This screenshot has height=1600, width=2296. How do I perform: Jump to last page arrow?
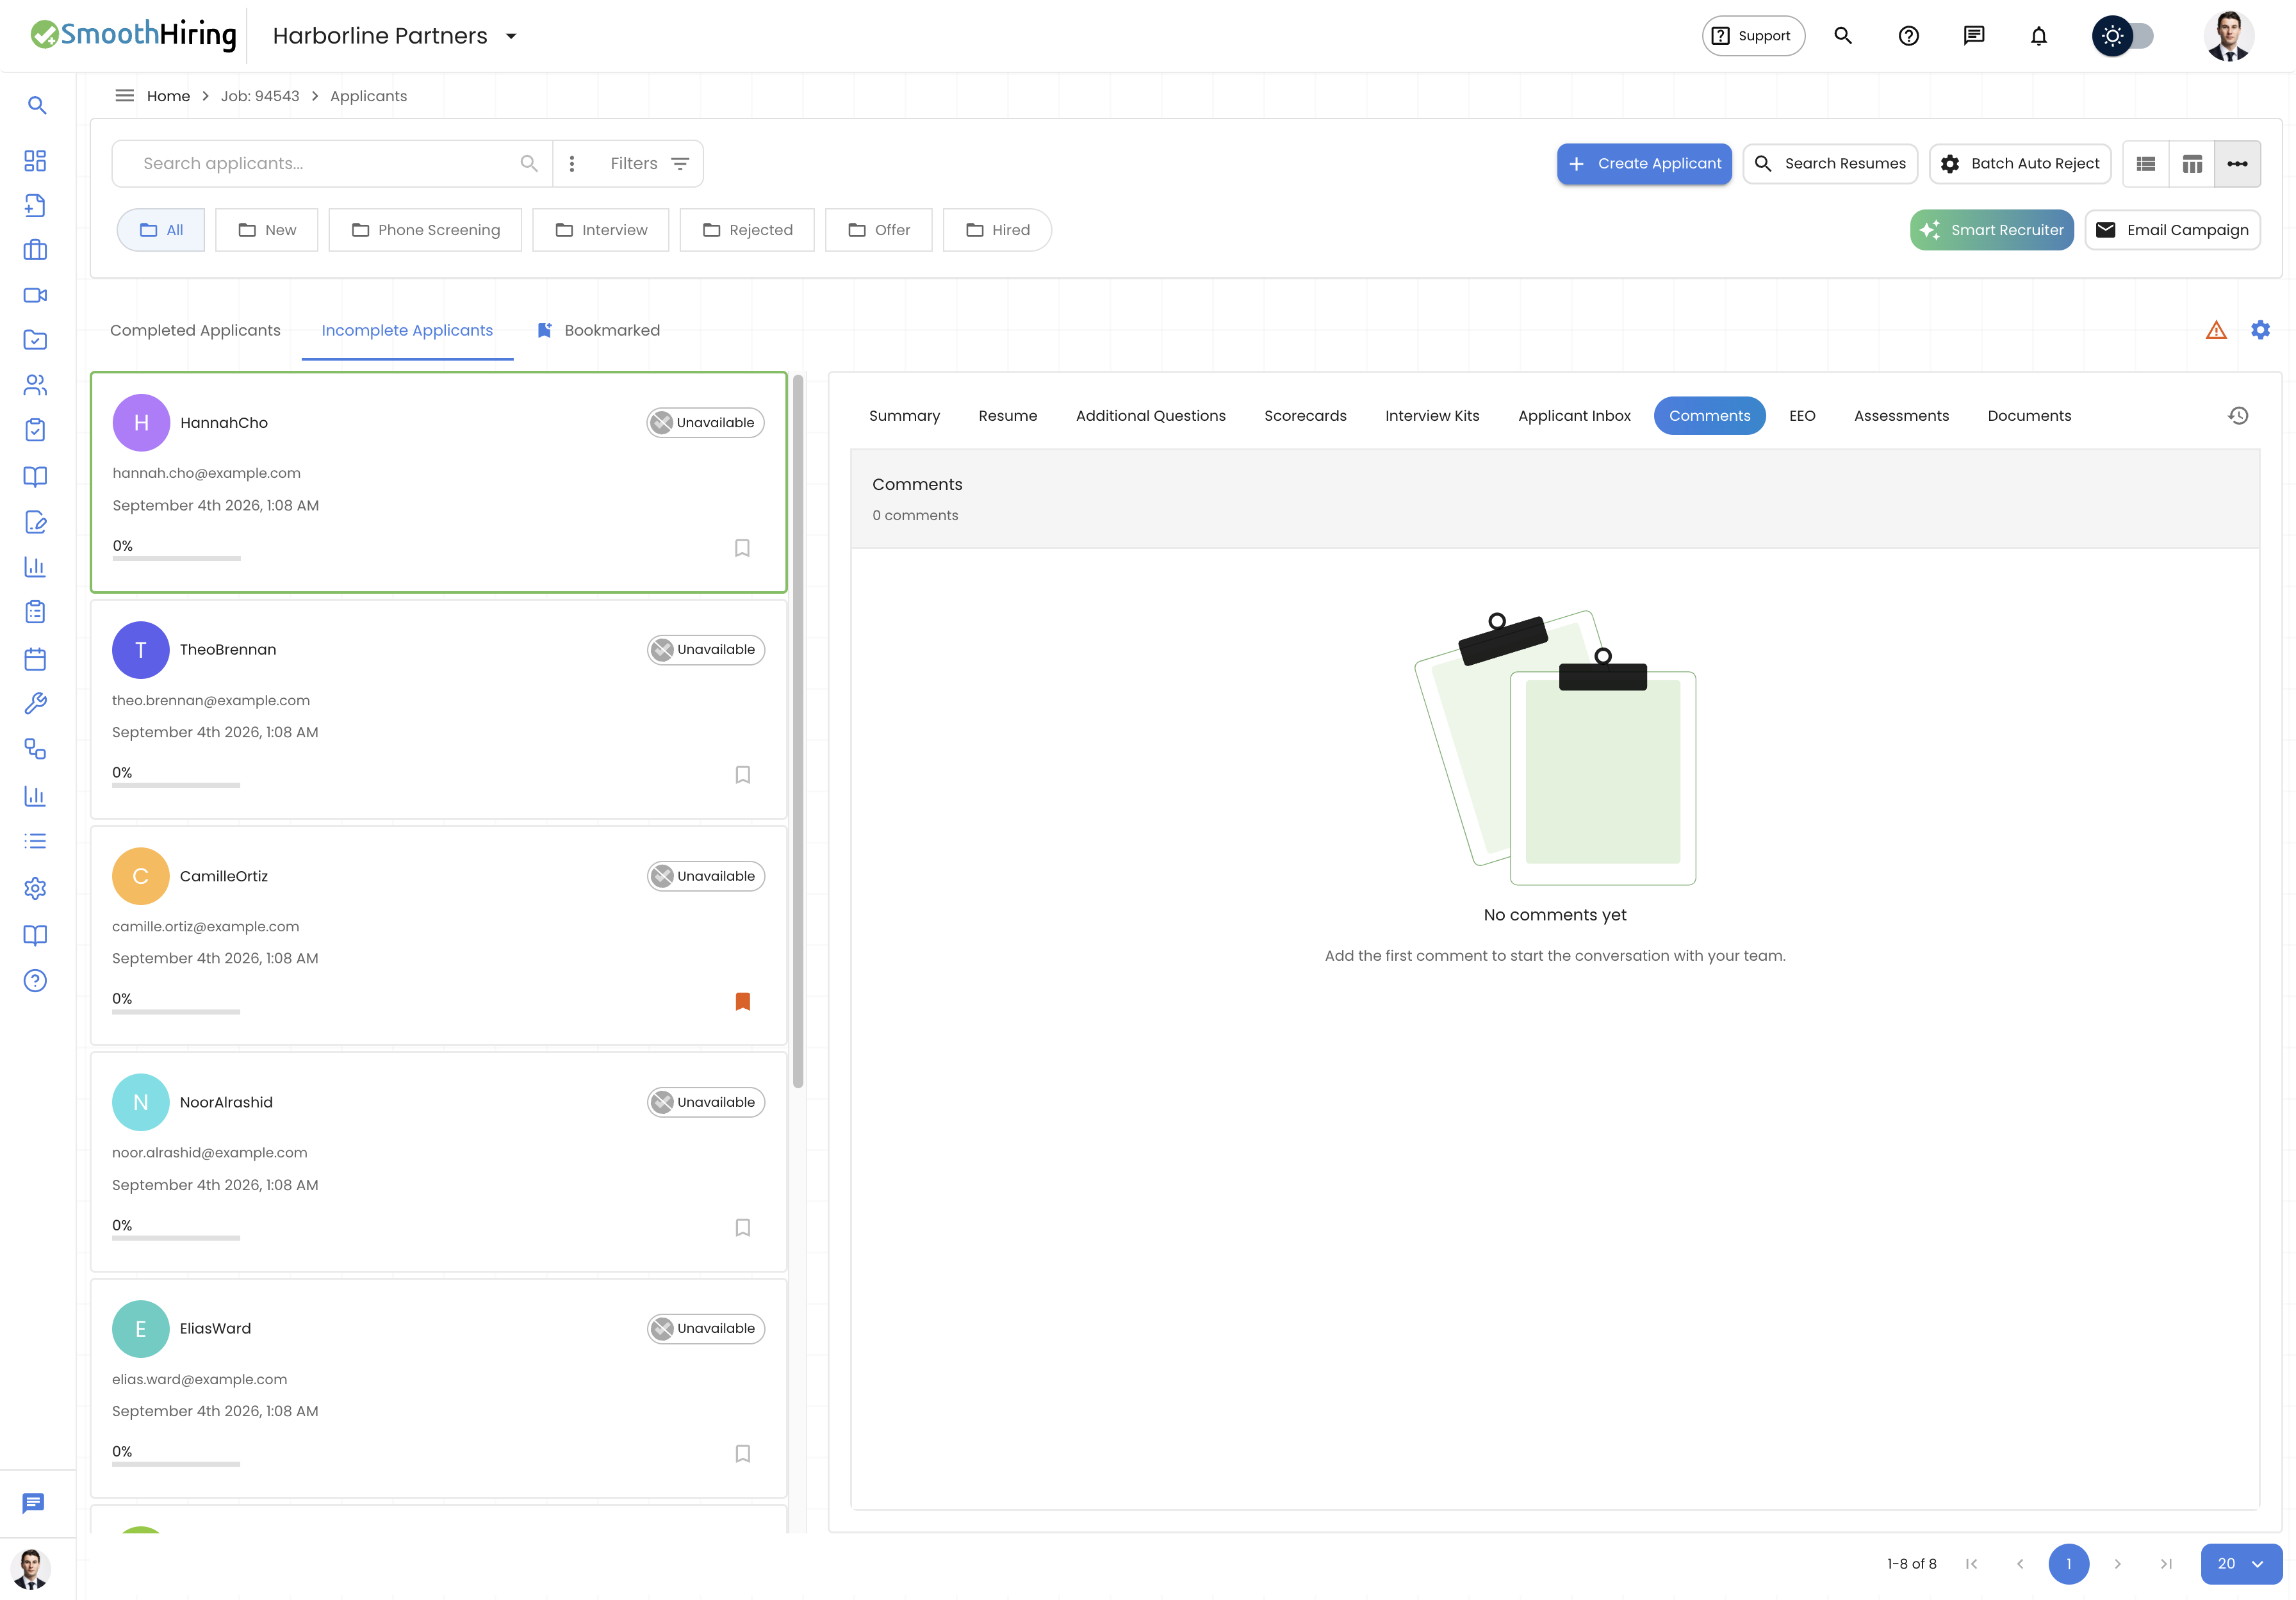(2166, 1564)
